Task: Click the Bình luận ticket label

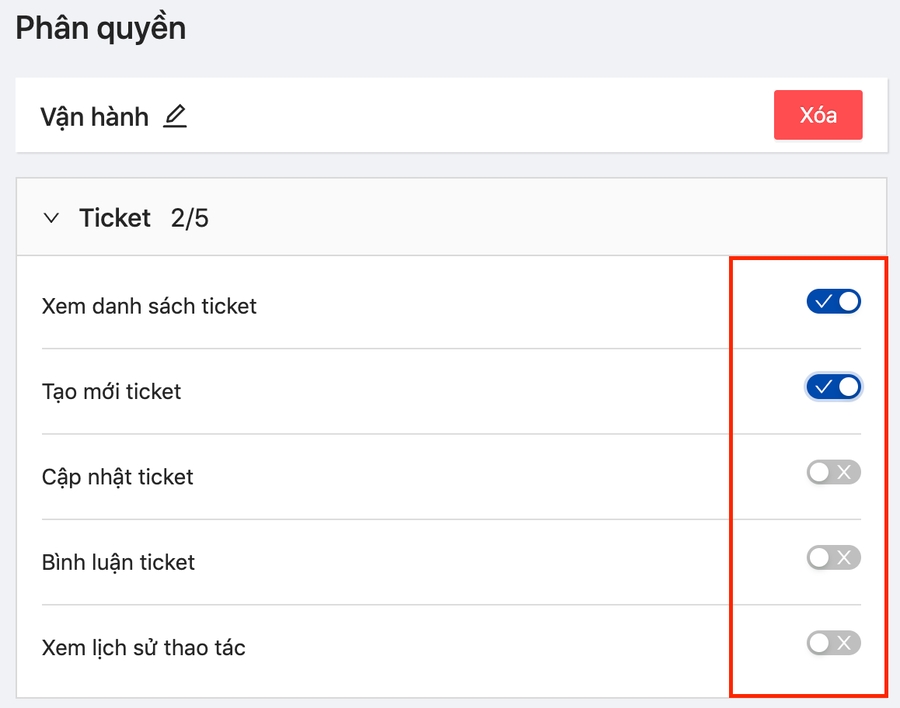Action: (118, 562)
